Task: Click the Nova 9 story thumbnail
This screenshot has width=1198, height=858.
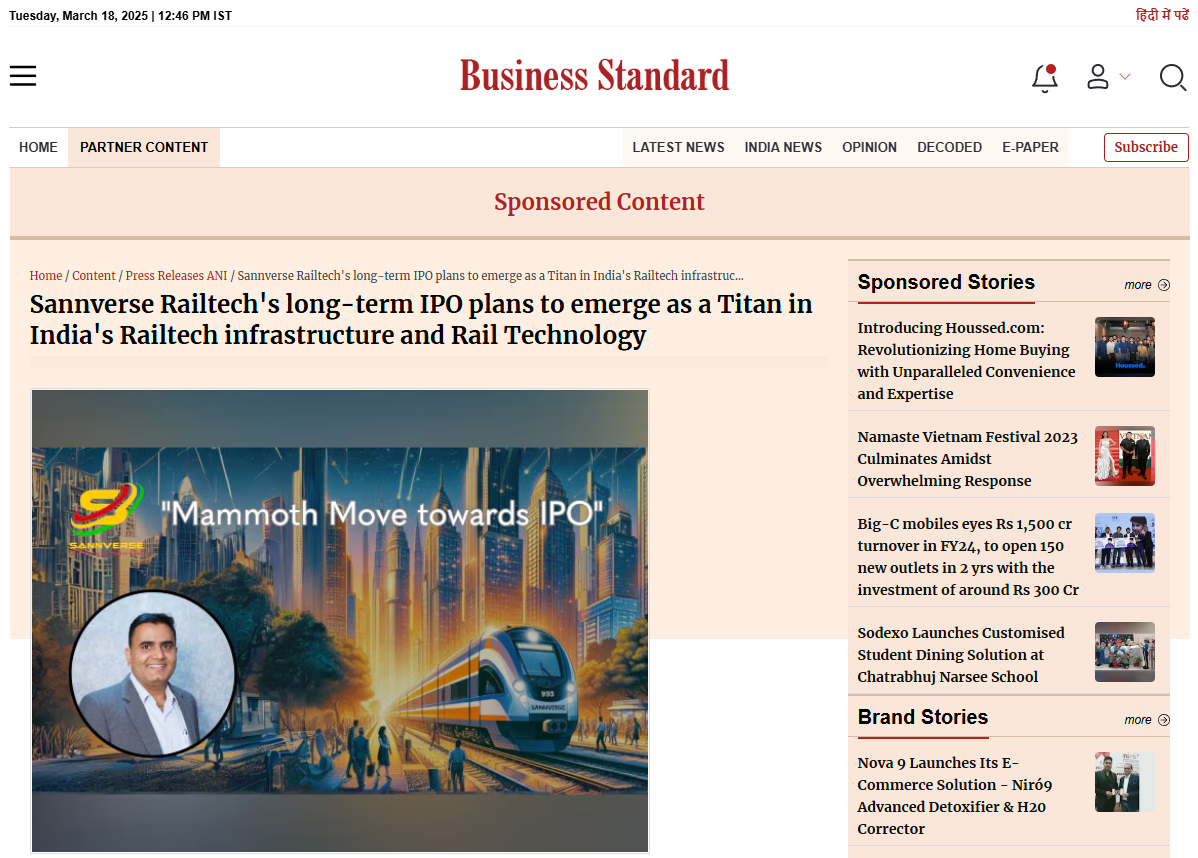Action: [1125, 782]
